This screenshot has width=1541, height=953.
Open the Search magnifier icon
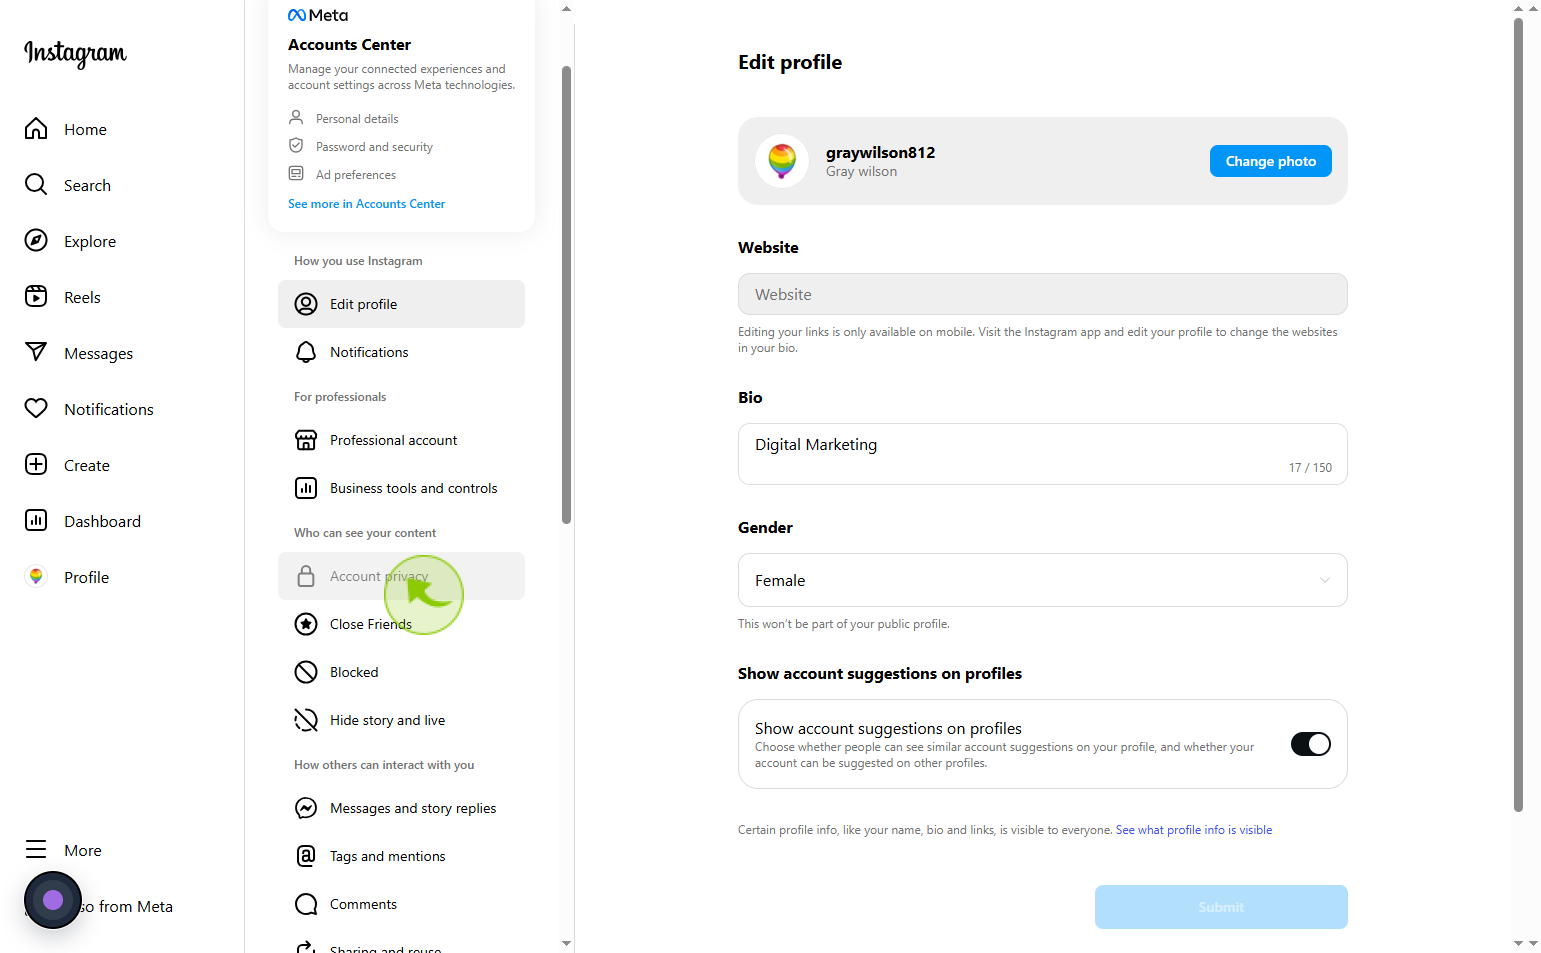pyautogui.click(x=36, y=184)
